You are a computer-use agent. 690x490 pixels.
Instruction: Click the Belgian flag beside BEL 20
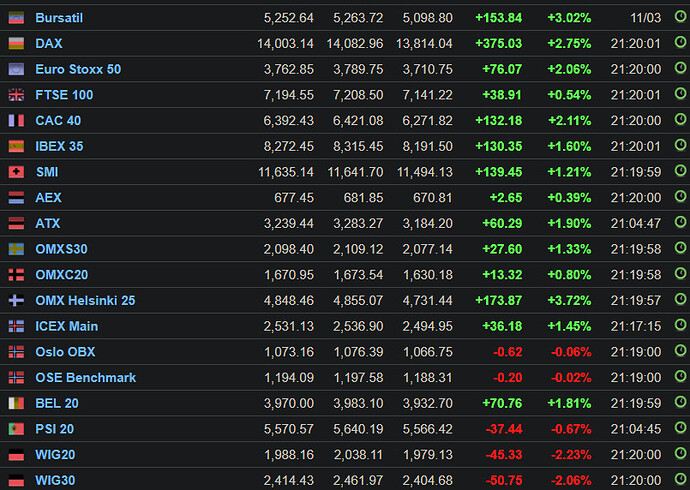click(16, 403)
